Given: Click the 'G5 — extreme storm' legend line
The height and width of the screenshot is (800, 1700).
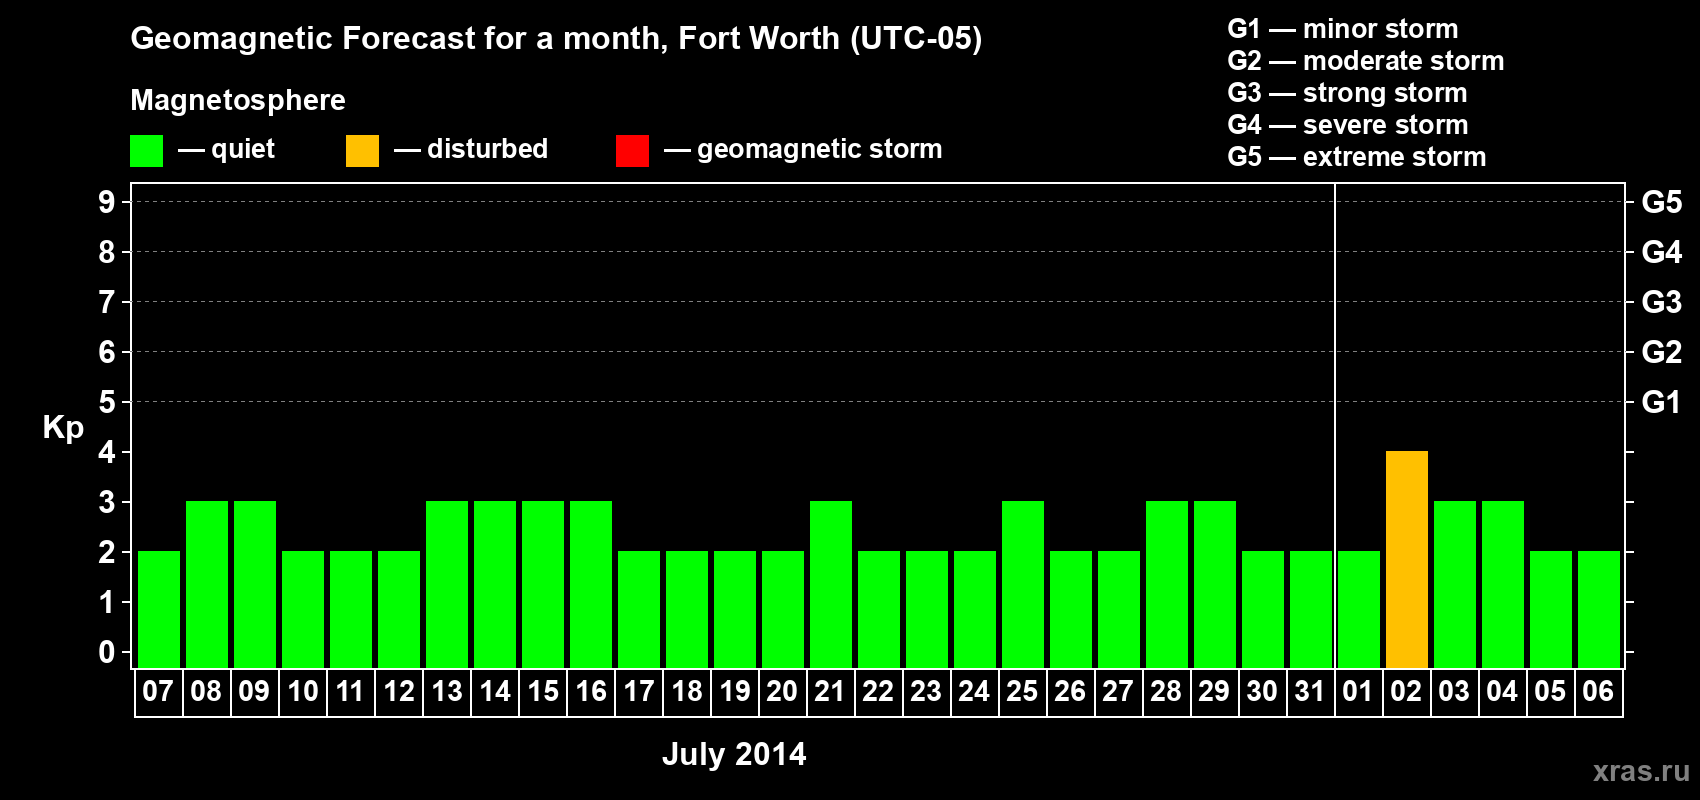Looking at the screenshot, I should click(1357, 157).
